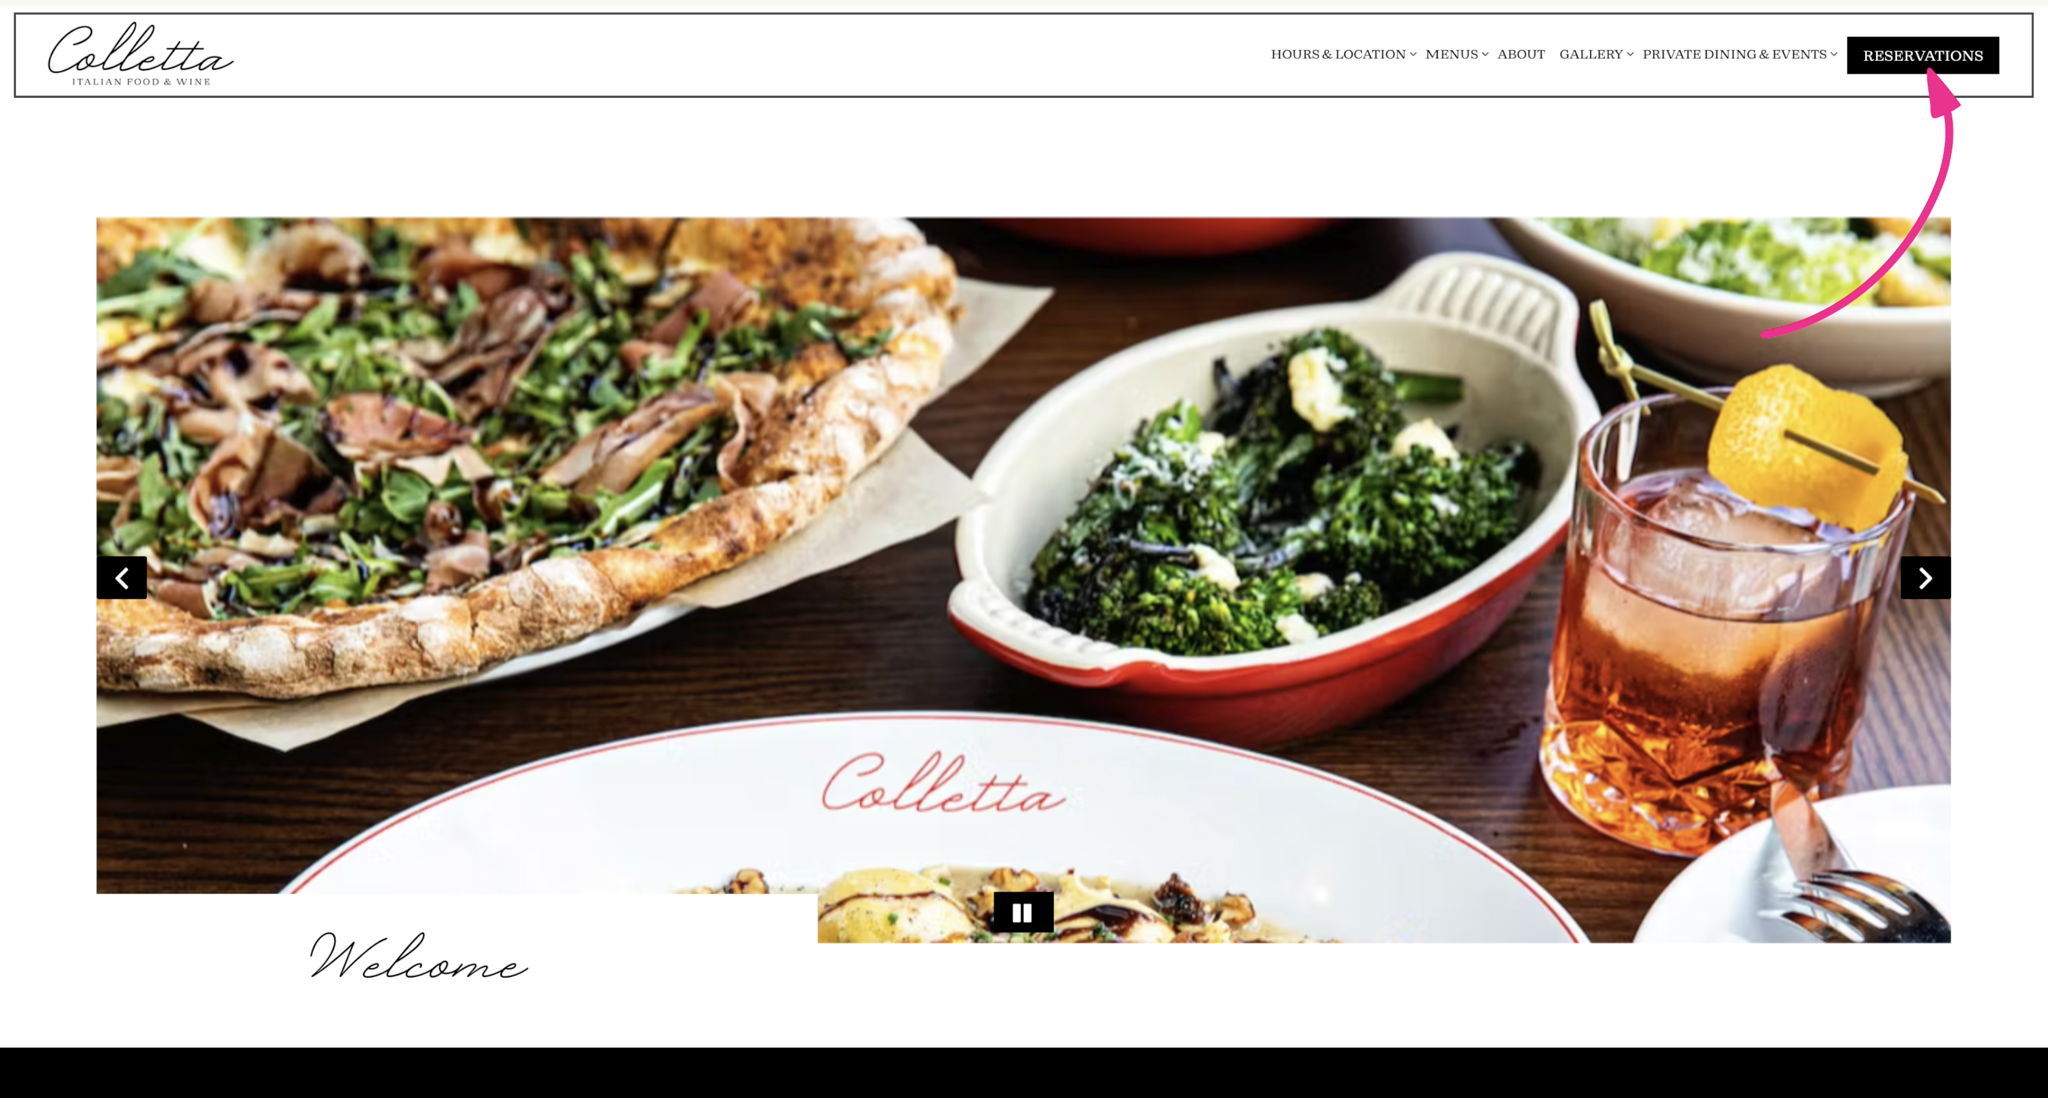
Task: Click the red Colletta script on the plate
Action: (941, 784)
